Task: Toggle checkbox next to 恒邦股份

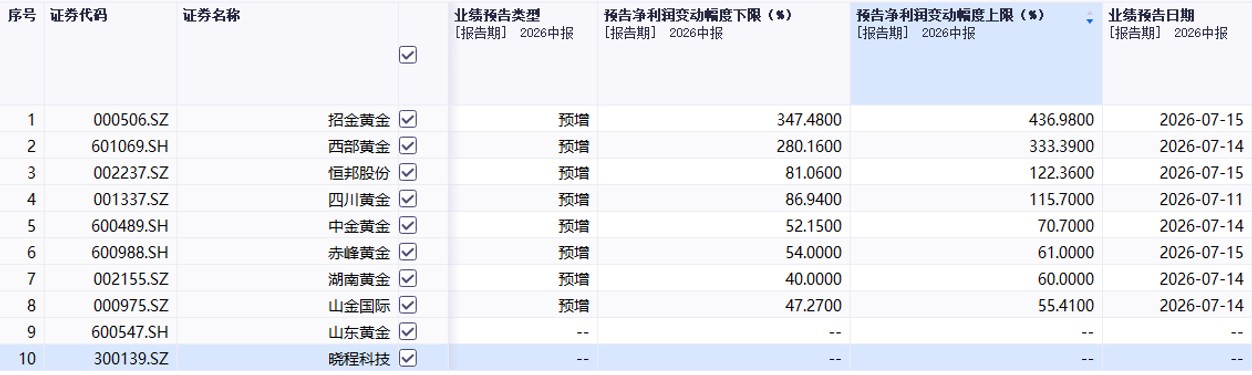Action: click(x=408, y=171)
